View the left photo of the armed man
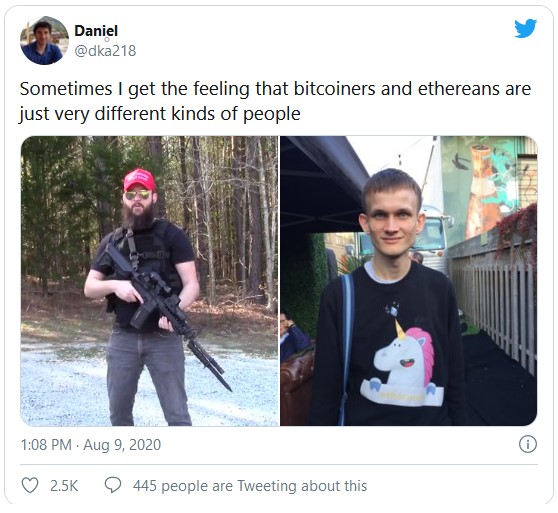This screenshot has height=513, width=558. coord(149,281)
